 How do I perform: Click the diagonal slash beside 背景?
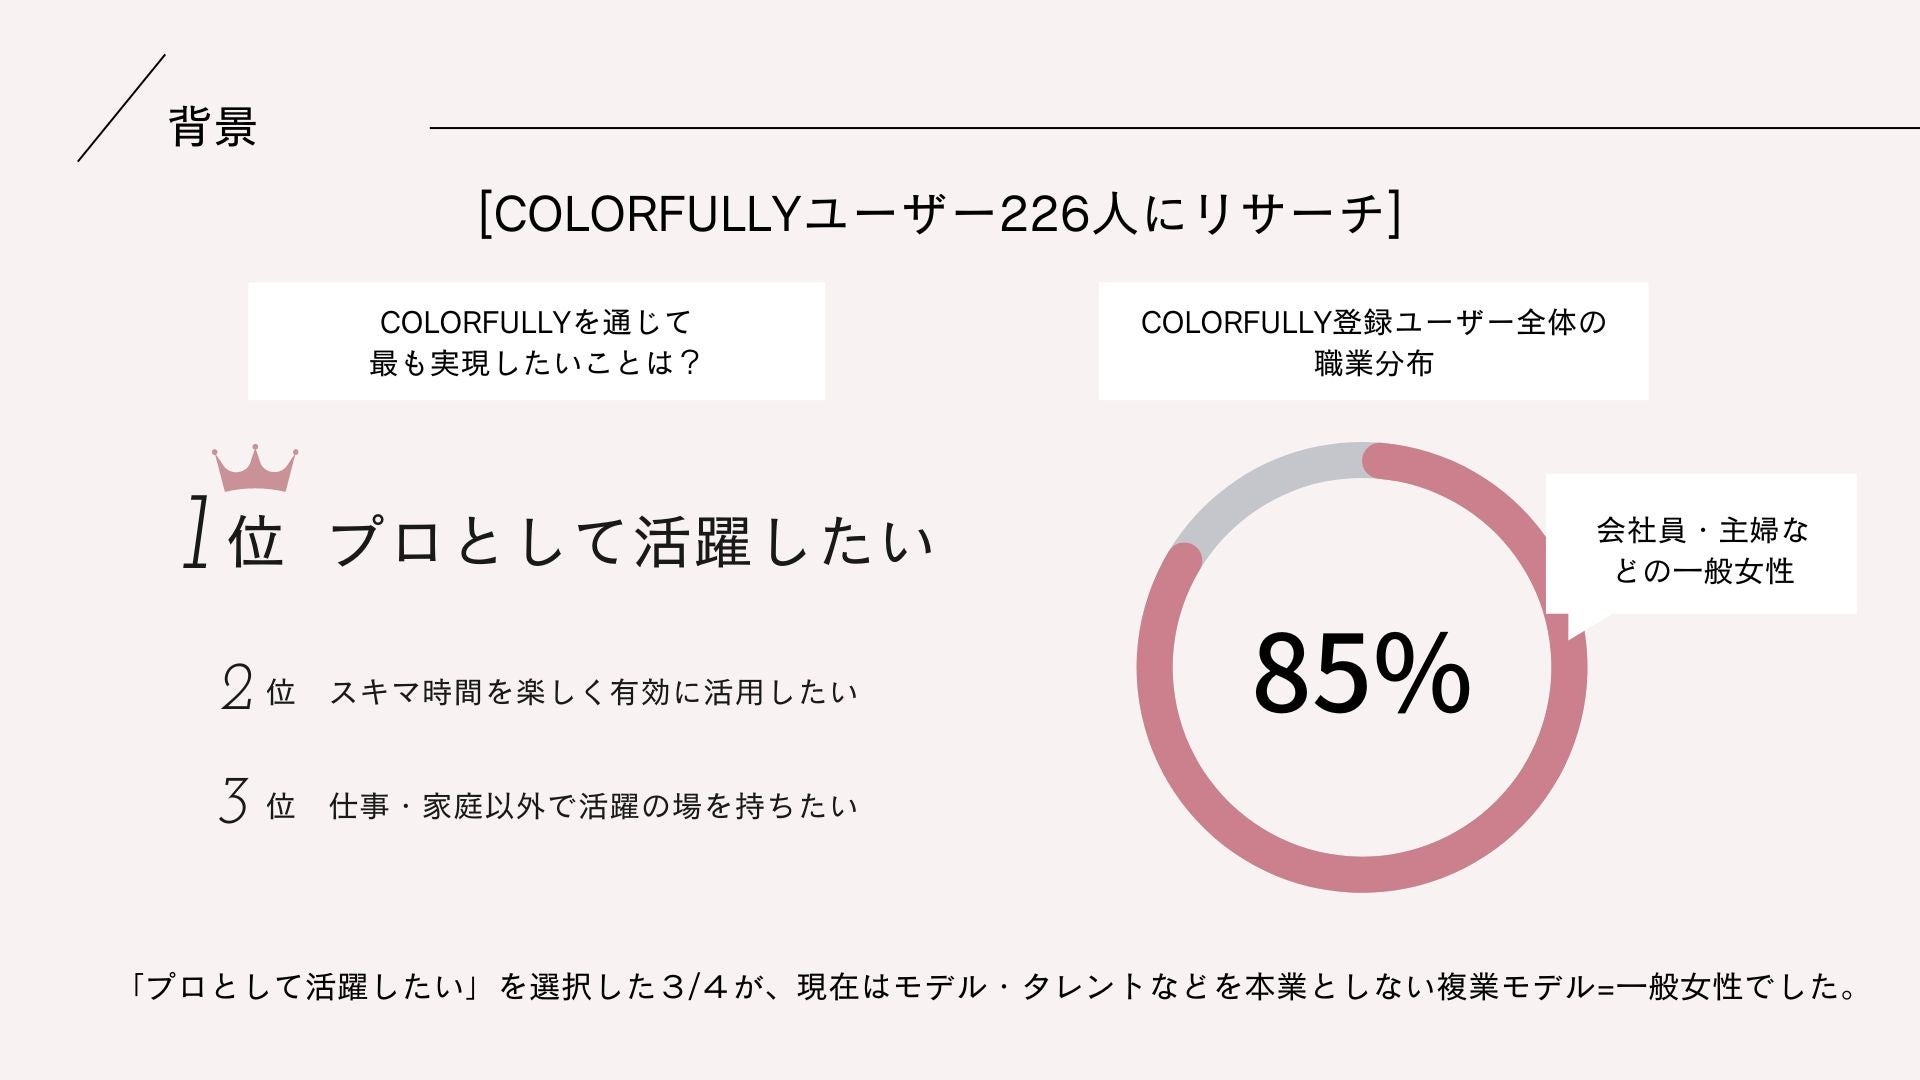[121, 108]
